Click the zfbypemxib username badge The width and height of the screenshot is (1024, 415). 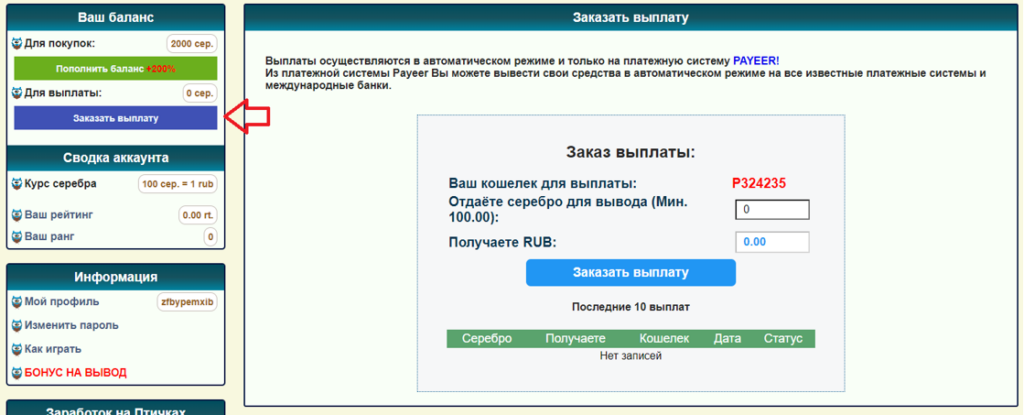(187, 302)
